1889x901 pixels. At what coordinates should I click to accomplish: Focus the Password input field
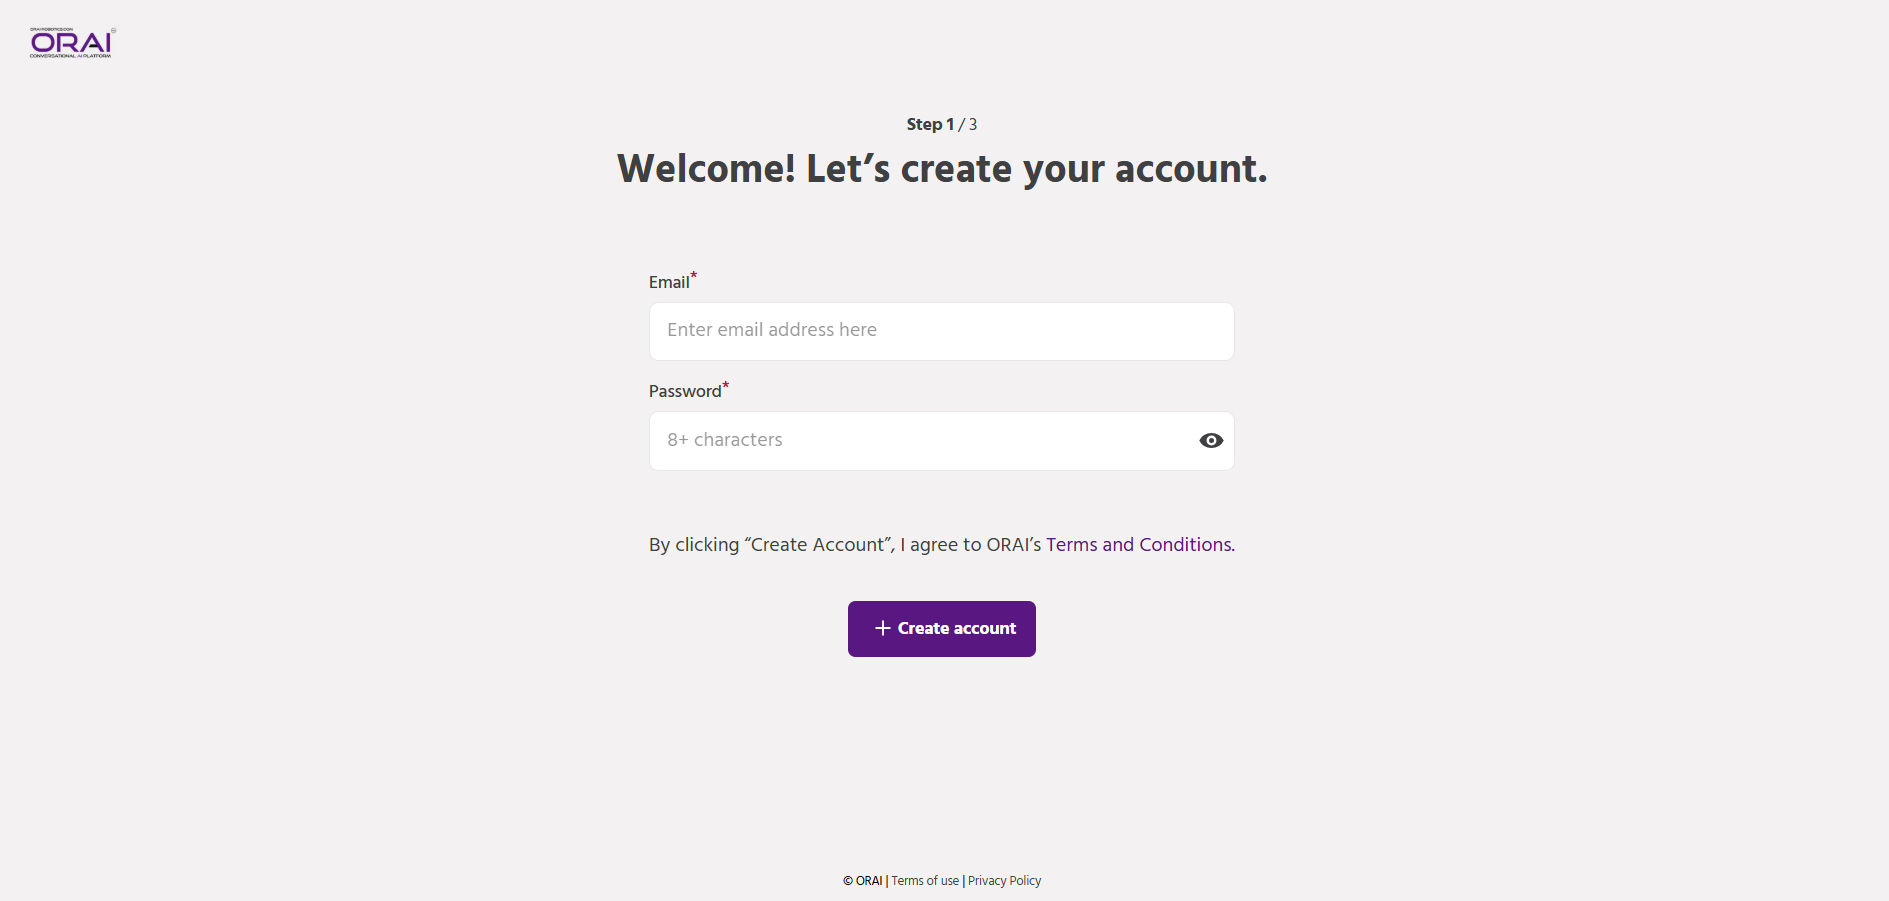pyautogui.click(x=920, y=441)
